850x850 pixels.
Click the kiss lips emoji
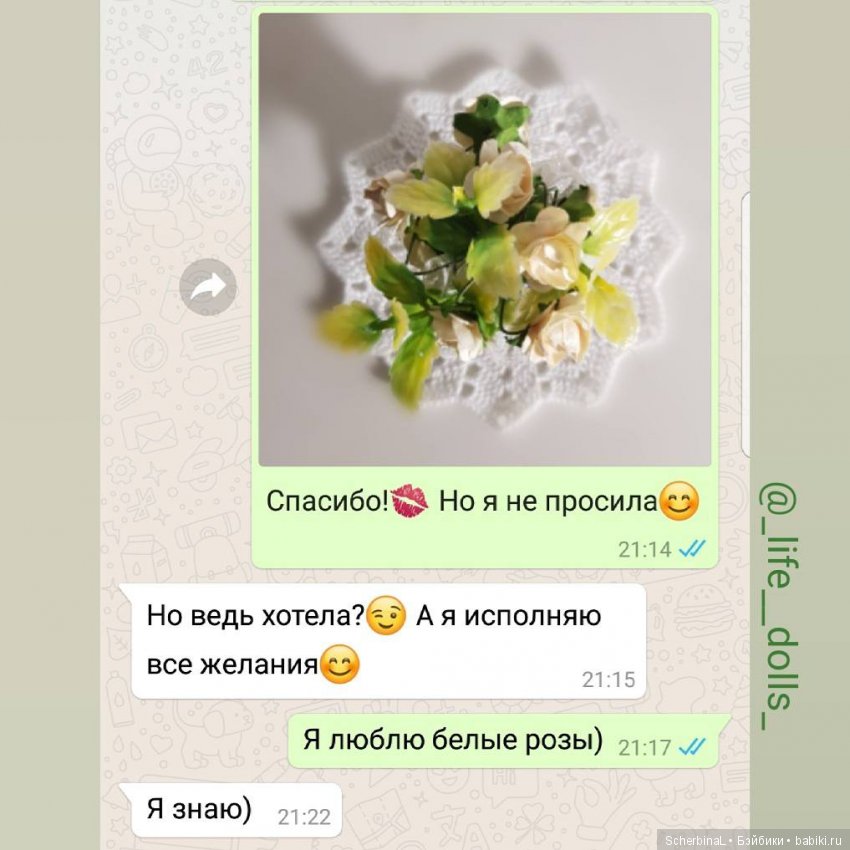(409, 501)
